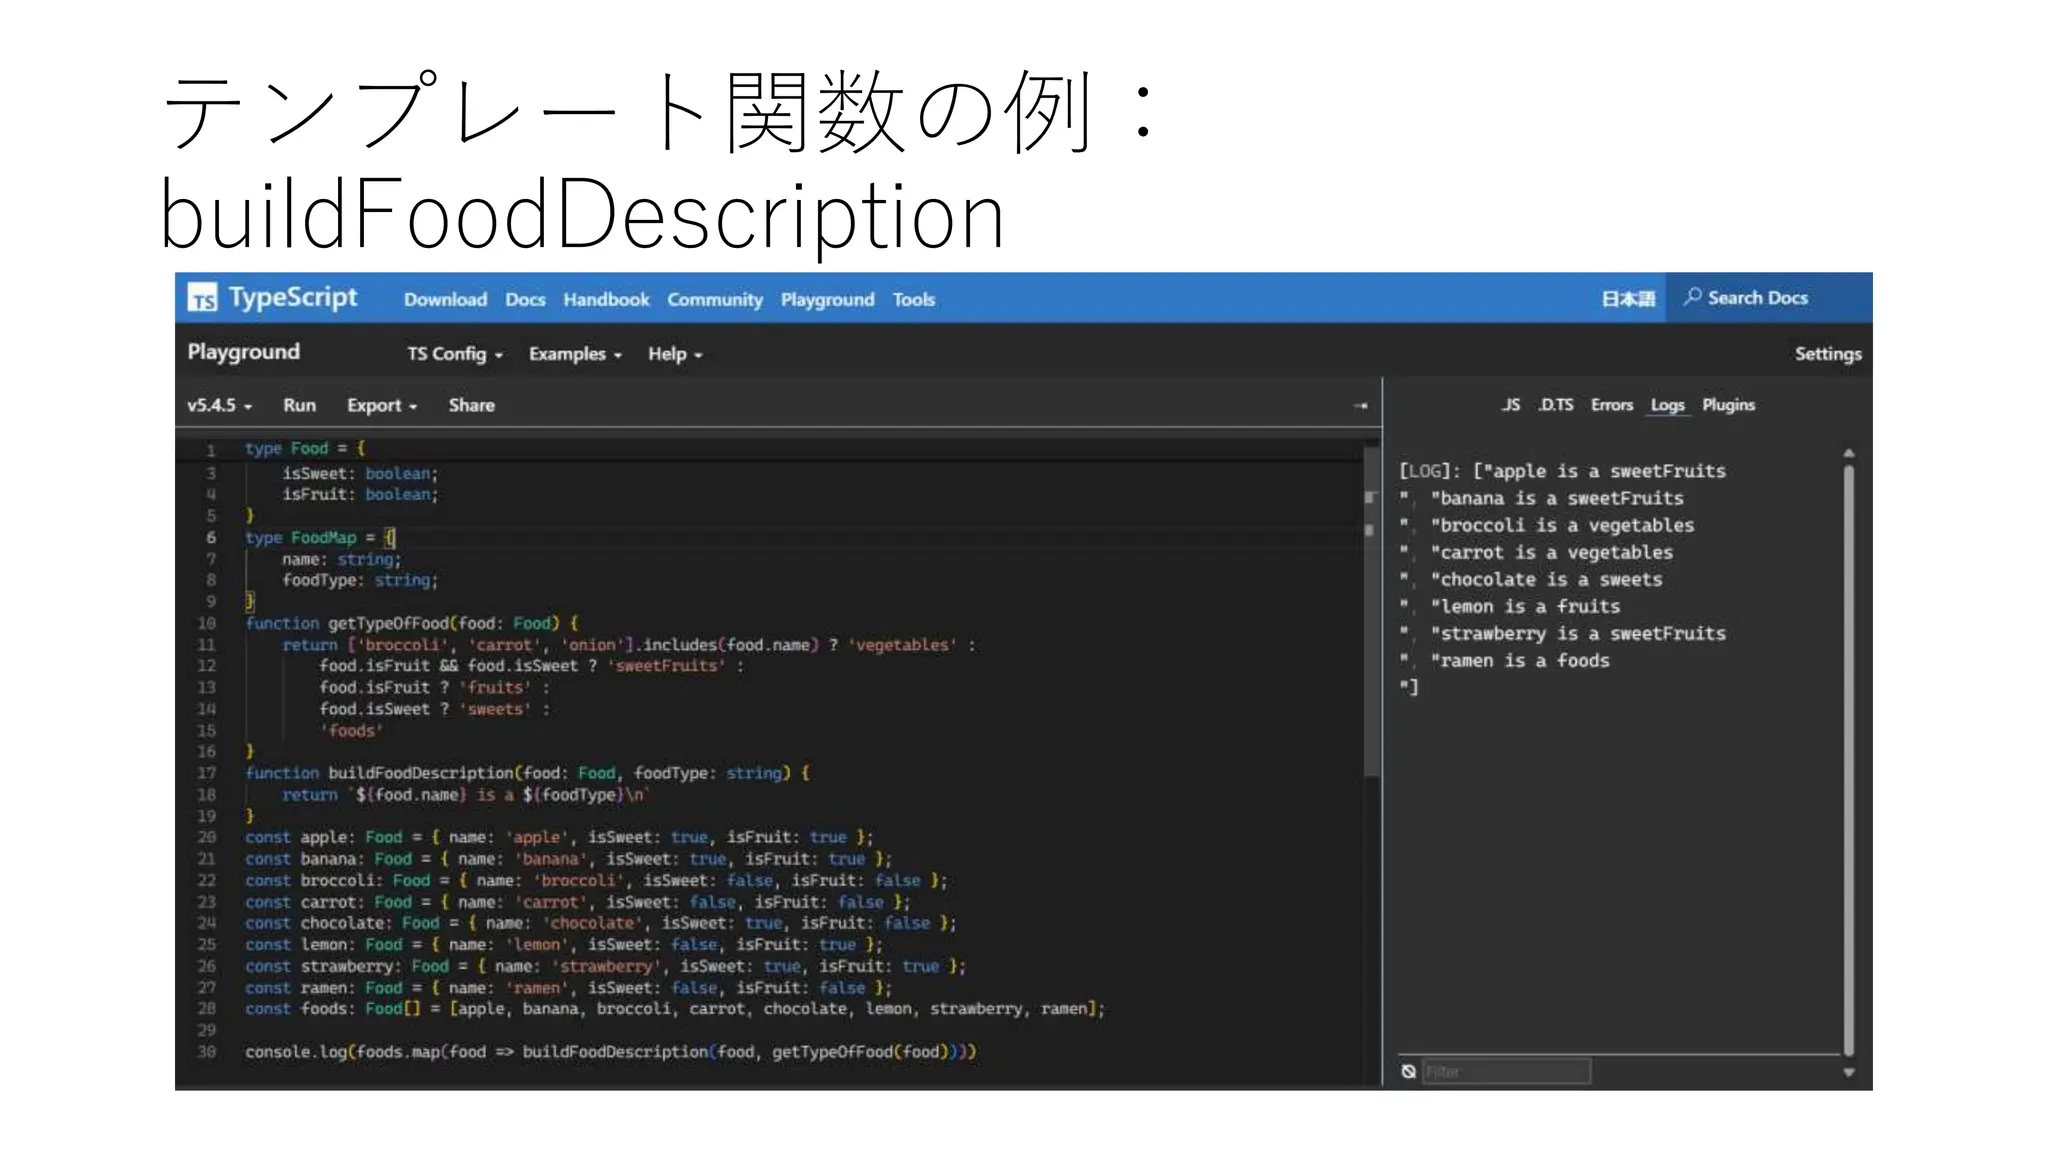Image resolution: width=2048 pixels, height=1152 pixels.
Task: Switch to the Errors tab
Action: pyautogui.click(x=1612, y=404)
